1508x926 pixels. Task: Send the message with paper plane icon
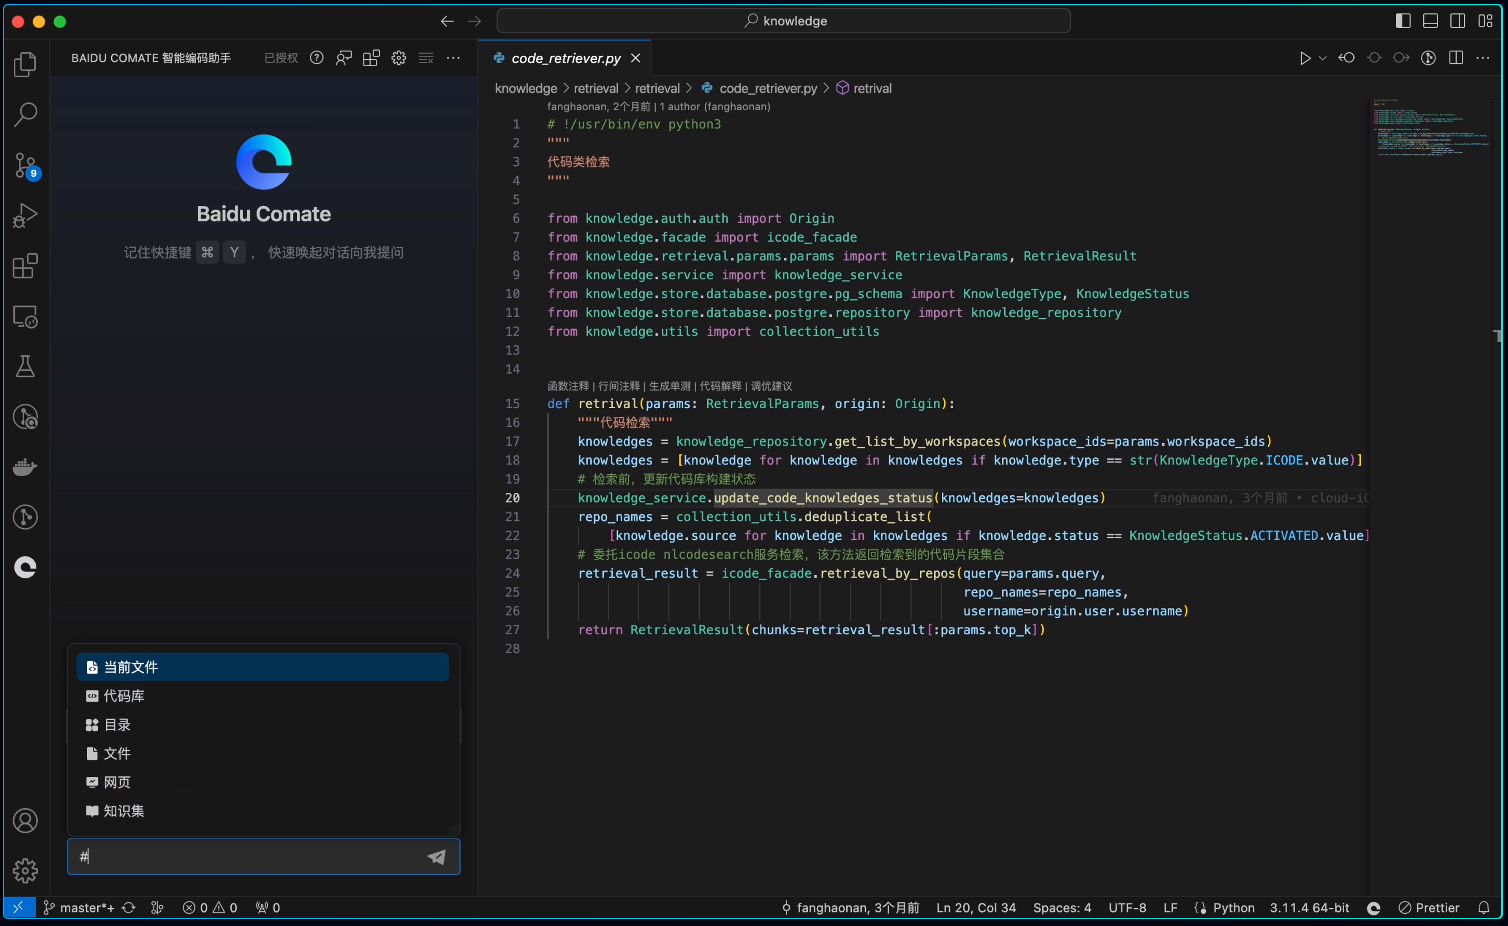point(437,857)
